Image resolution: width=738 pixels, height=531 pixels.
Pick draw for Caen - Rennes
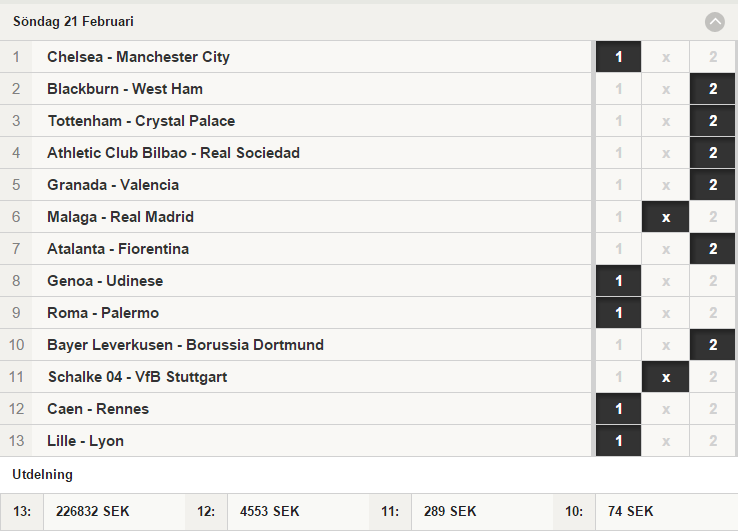(666, 409)
